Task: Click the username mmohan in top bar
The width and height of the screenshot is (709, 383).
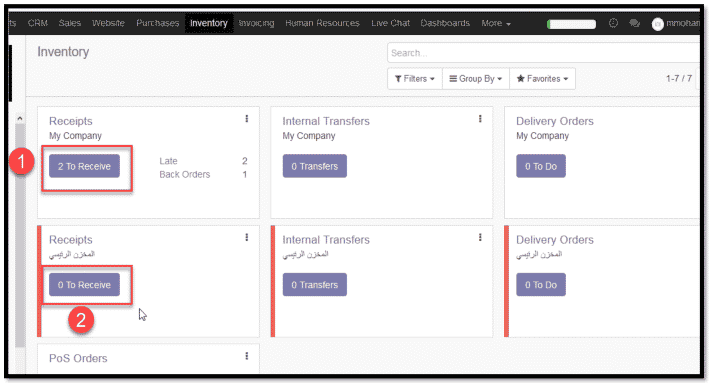Action: (683, 24)
